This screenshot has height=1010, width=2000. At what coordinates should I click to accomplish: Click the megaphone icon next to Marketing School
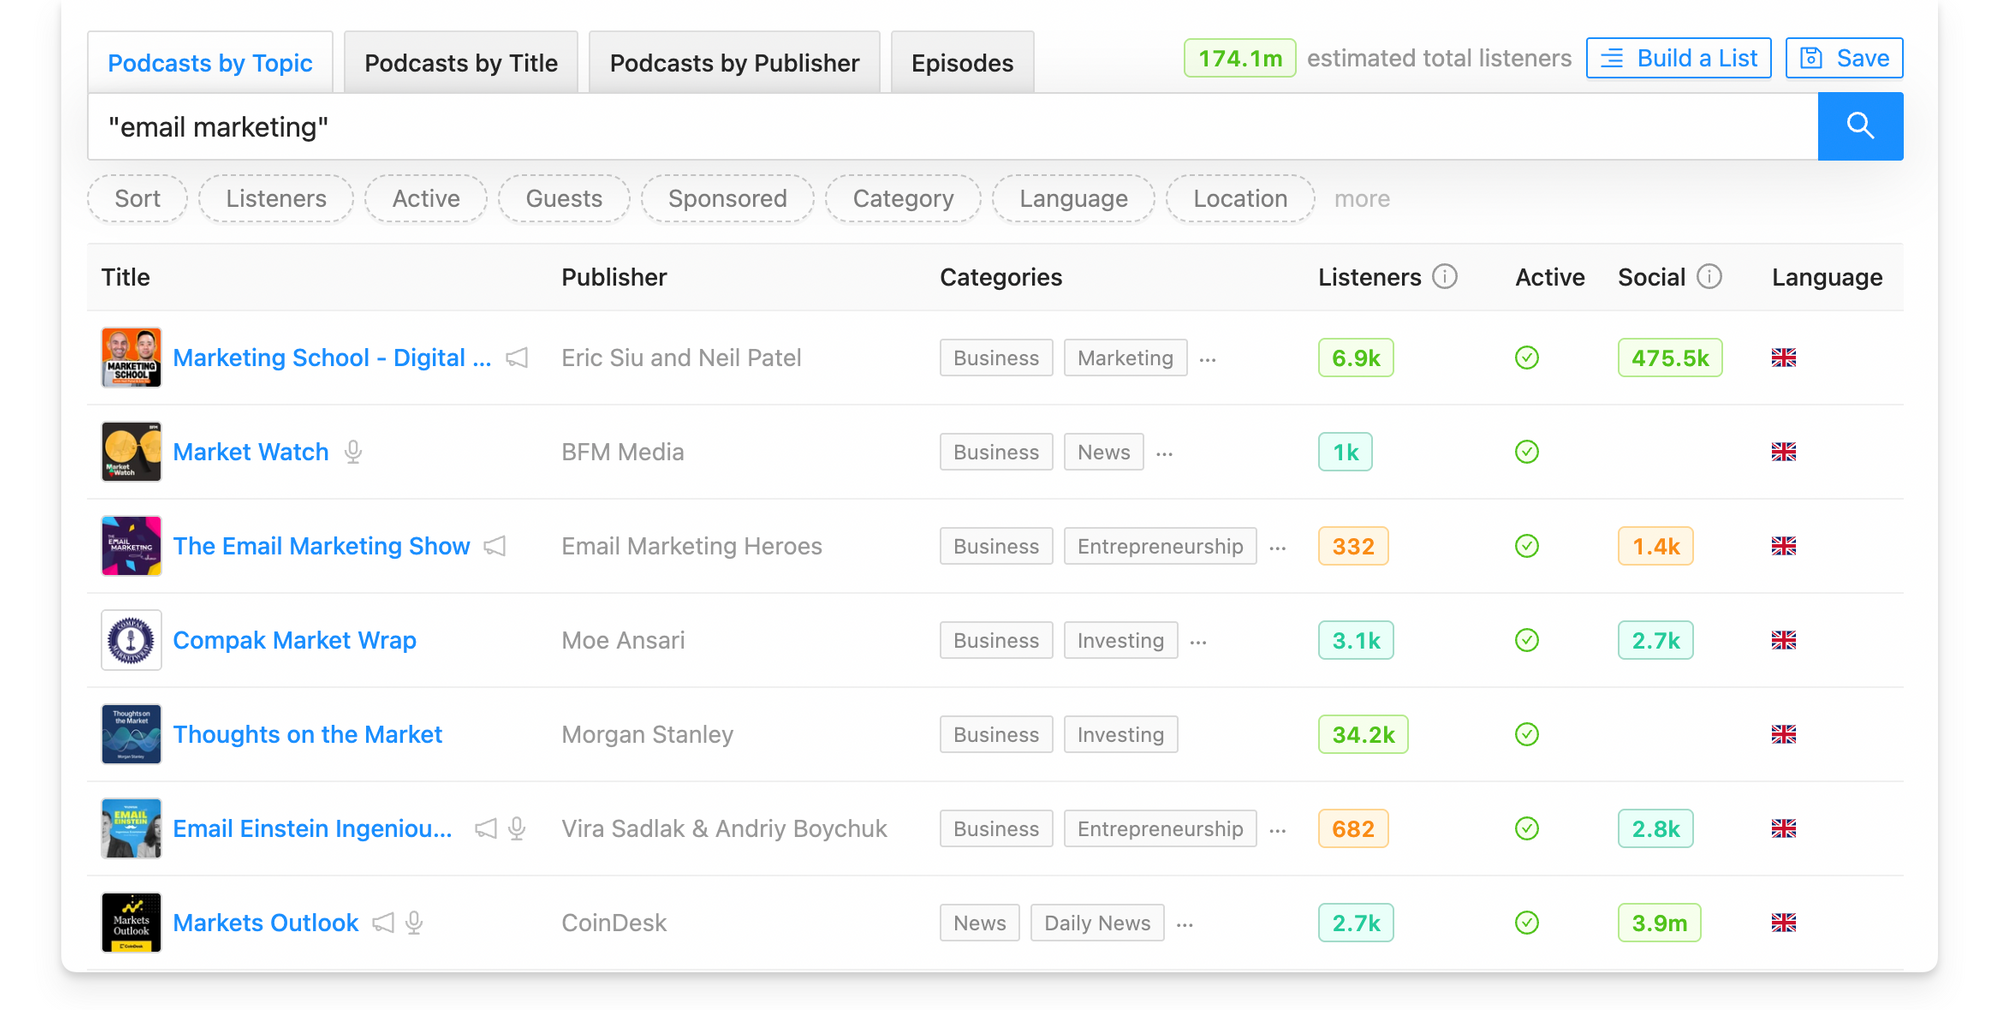tap(517, 358)
